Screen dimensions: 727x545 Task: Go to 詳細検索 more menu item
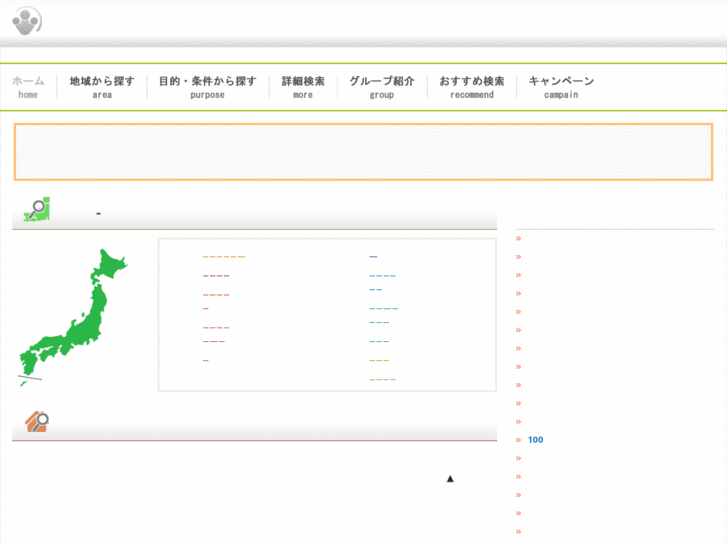[x=303, y=87]
